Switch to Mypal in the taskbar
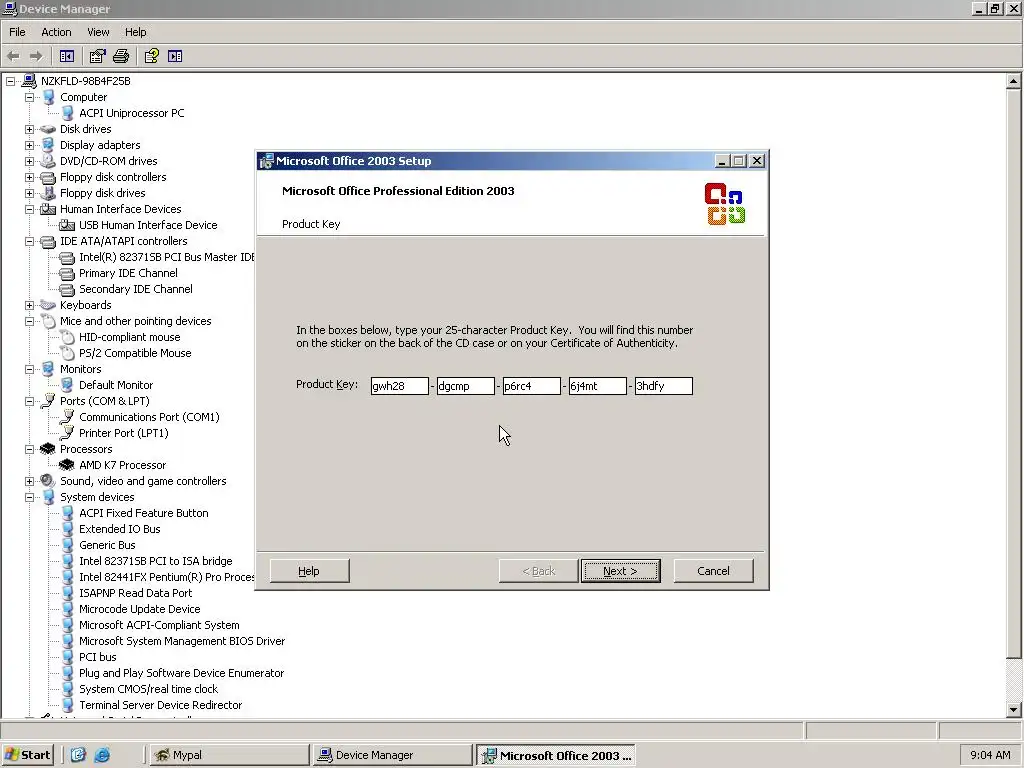 coord(229,755)
